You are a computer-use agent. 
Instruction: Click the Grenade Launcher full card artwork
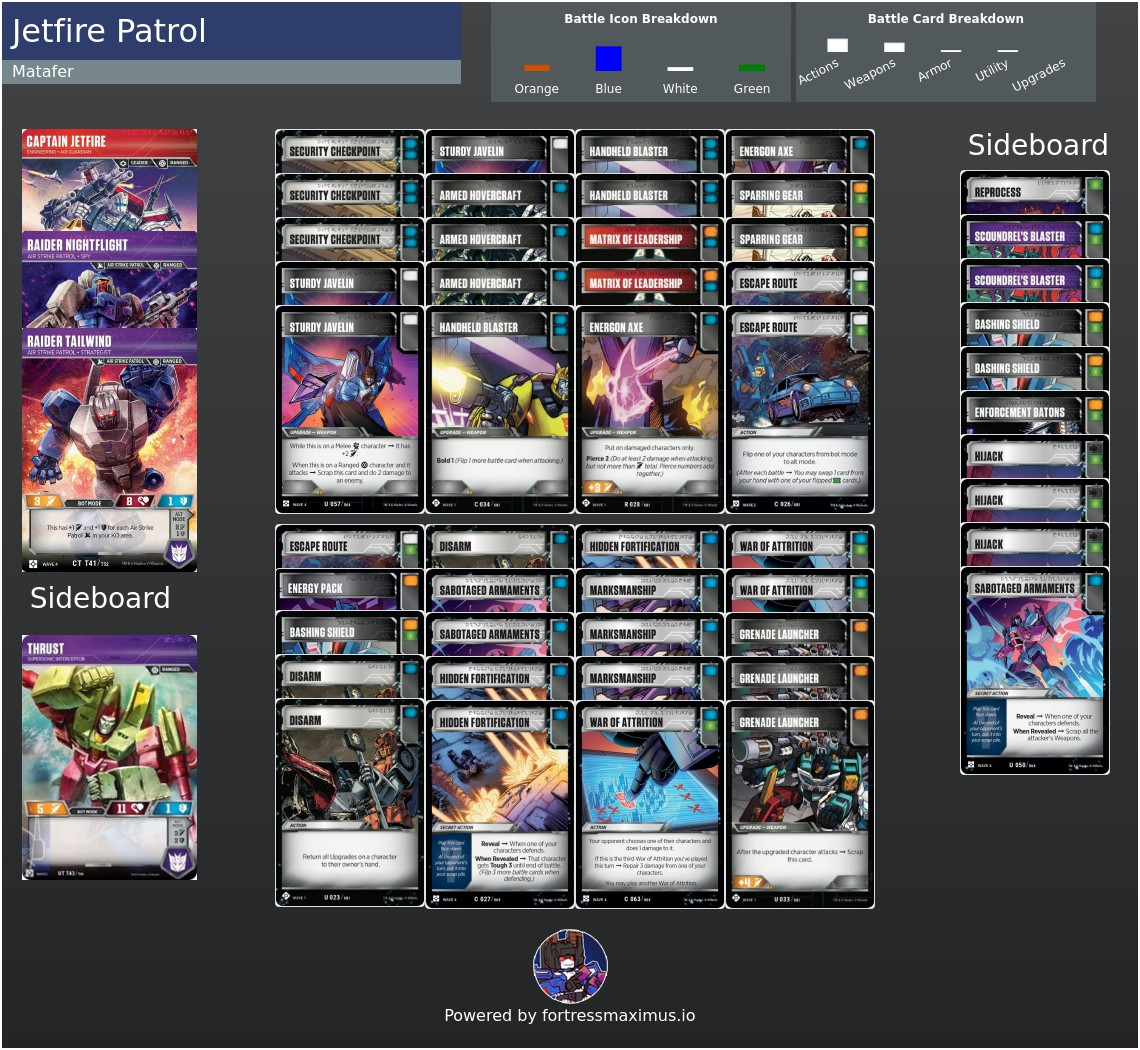(800, 778)
